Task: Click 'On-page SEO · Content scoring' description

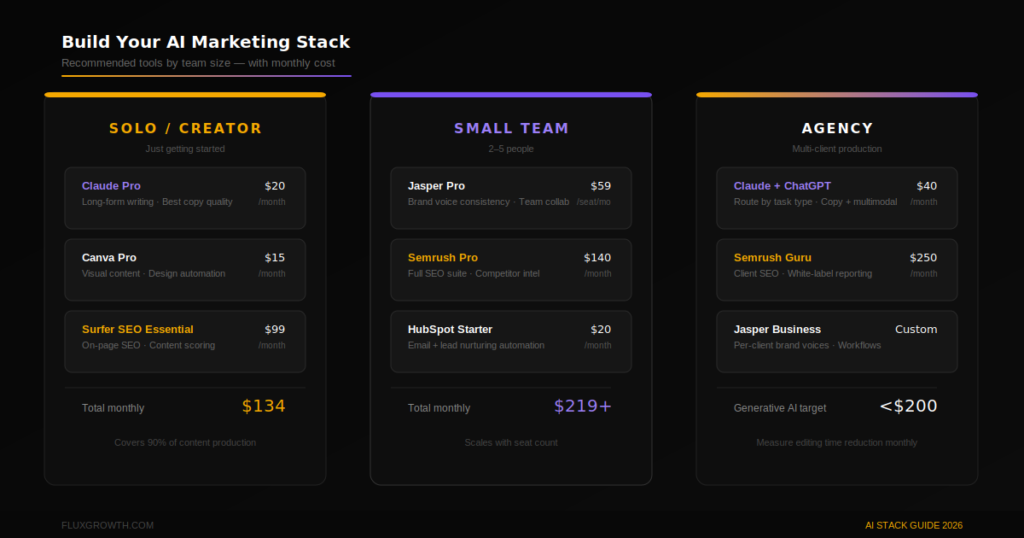Action: [148, 345]
